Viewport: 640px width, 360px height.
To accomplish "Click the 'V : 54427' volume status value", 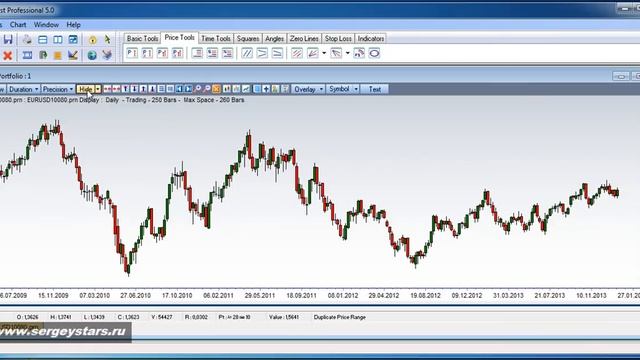I will click(162, 317).
